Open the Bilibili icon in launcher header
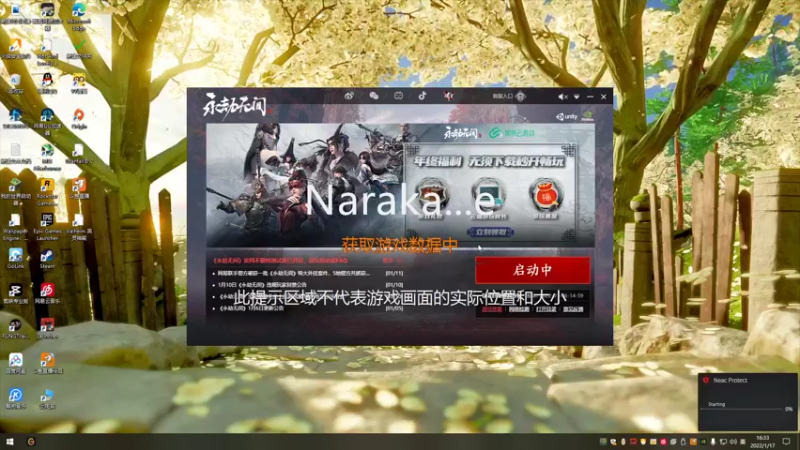Screen dimensions: 800x450 [x=398, y=96]
